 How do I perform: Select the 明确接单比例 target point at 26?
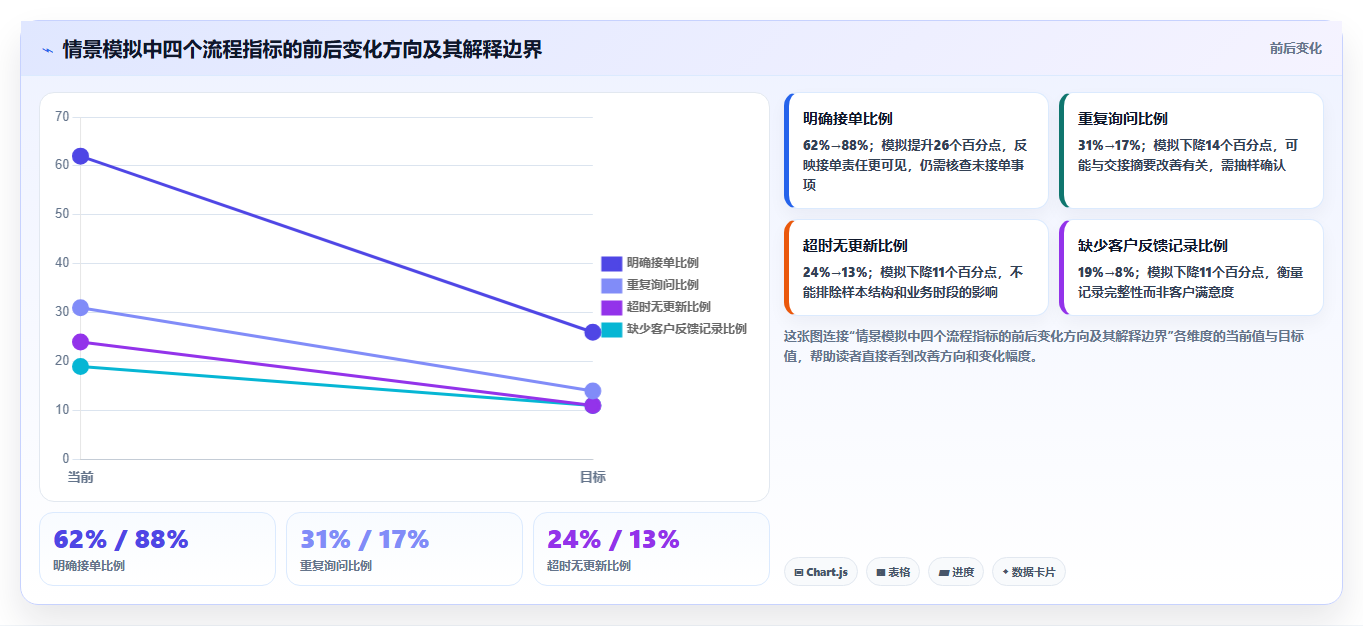tap(592, 332)
